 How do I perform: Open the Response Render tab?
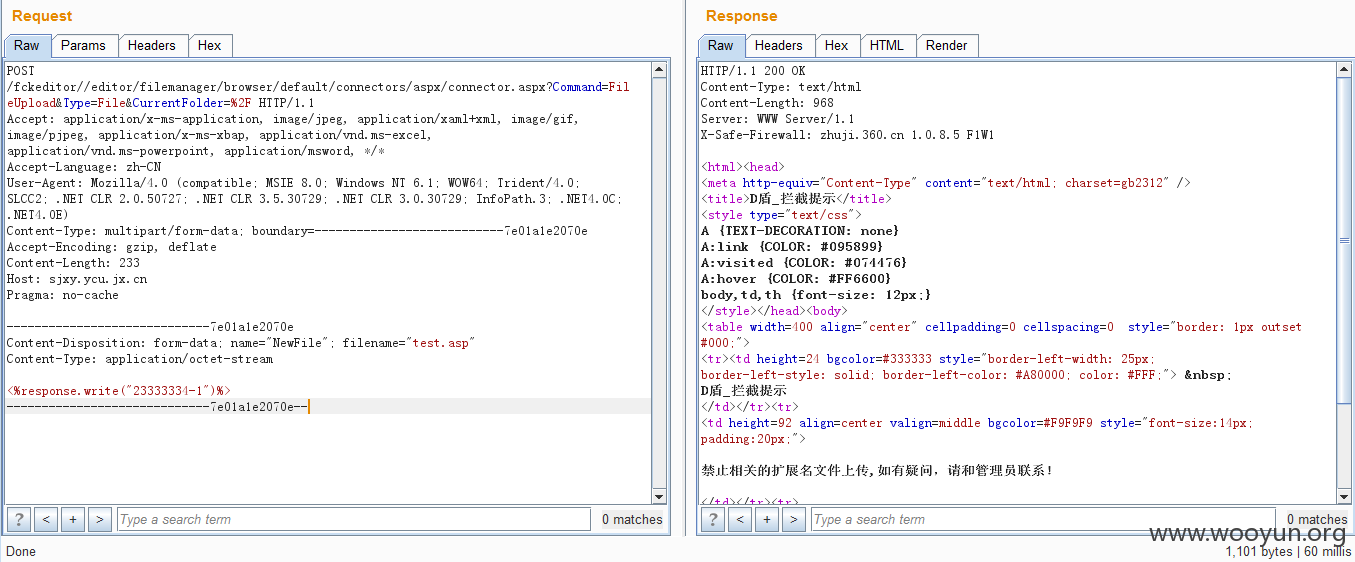pos(947,45)
